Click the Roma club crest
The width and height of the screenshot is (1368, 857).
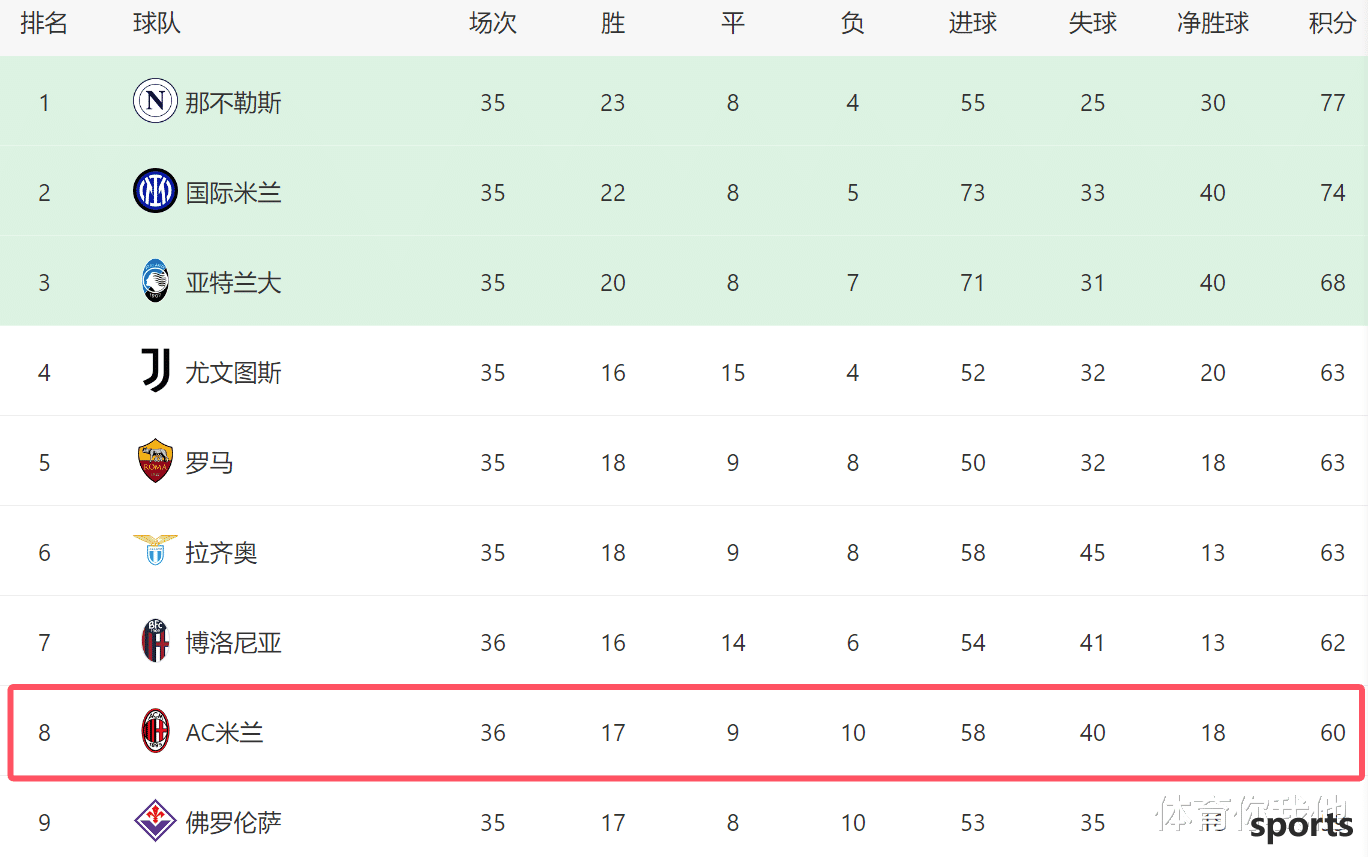[155, 461]
